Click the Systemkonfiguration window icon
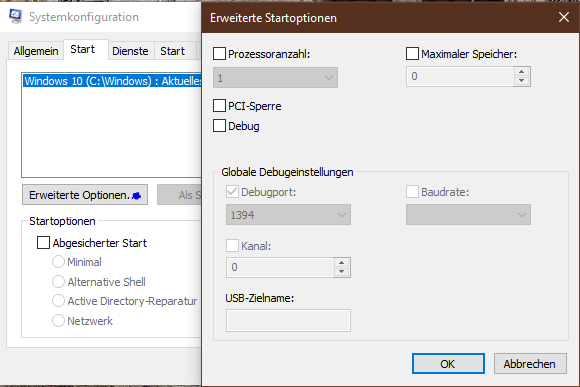The width and height of the screenshot is (580, 387). click(x=16, y=17)
